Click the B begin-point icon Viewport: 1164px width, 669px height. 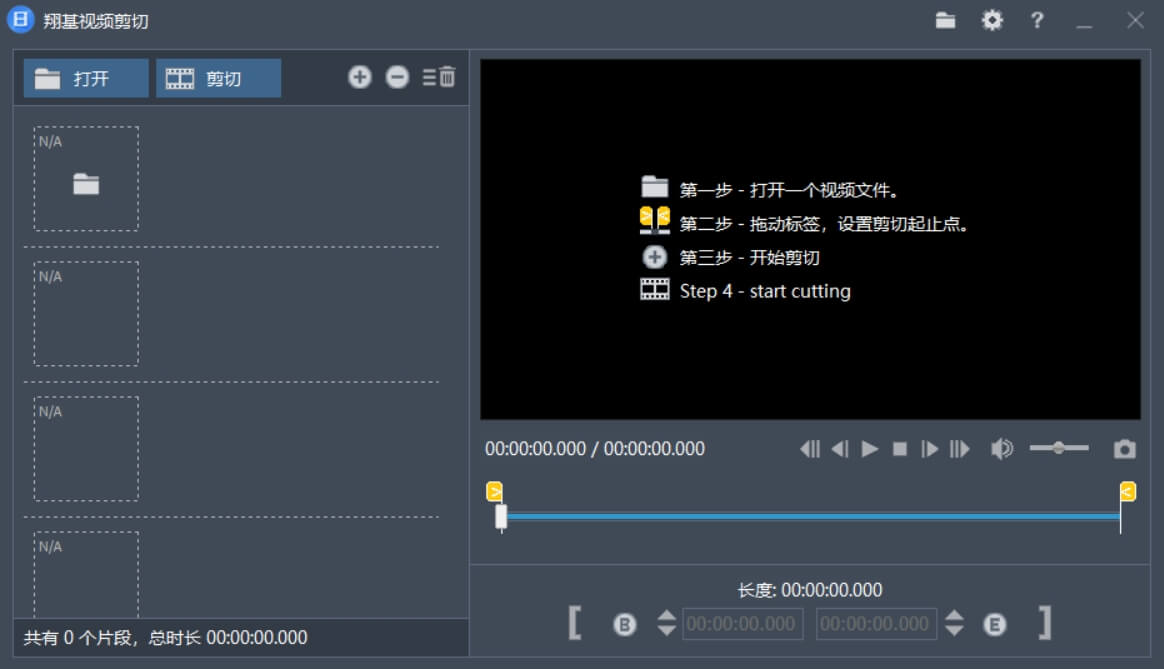click(x=625, y=624)
